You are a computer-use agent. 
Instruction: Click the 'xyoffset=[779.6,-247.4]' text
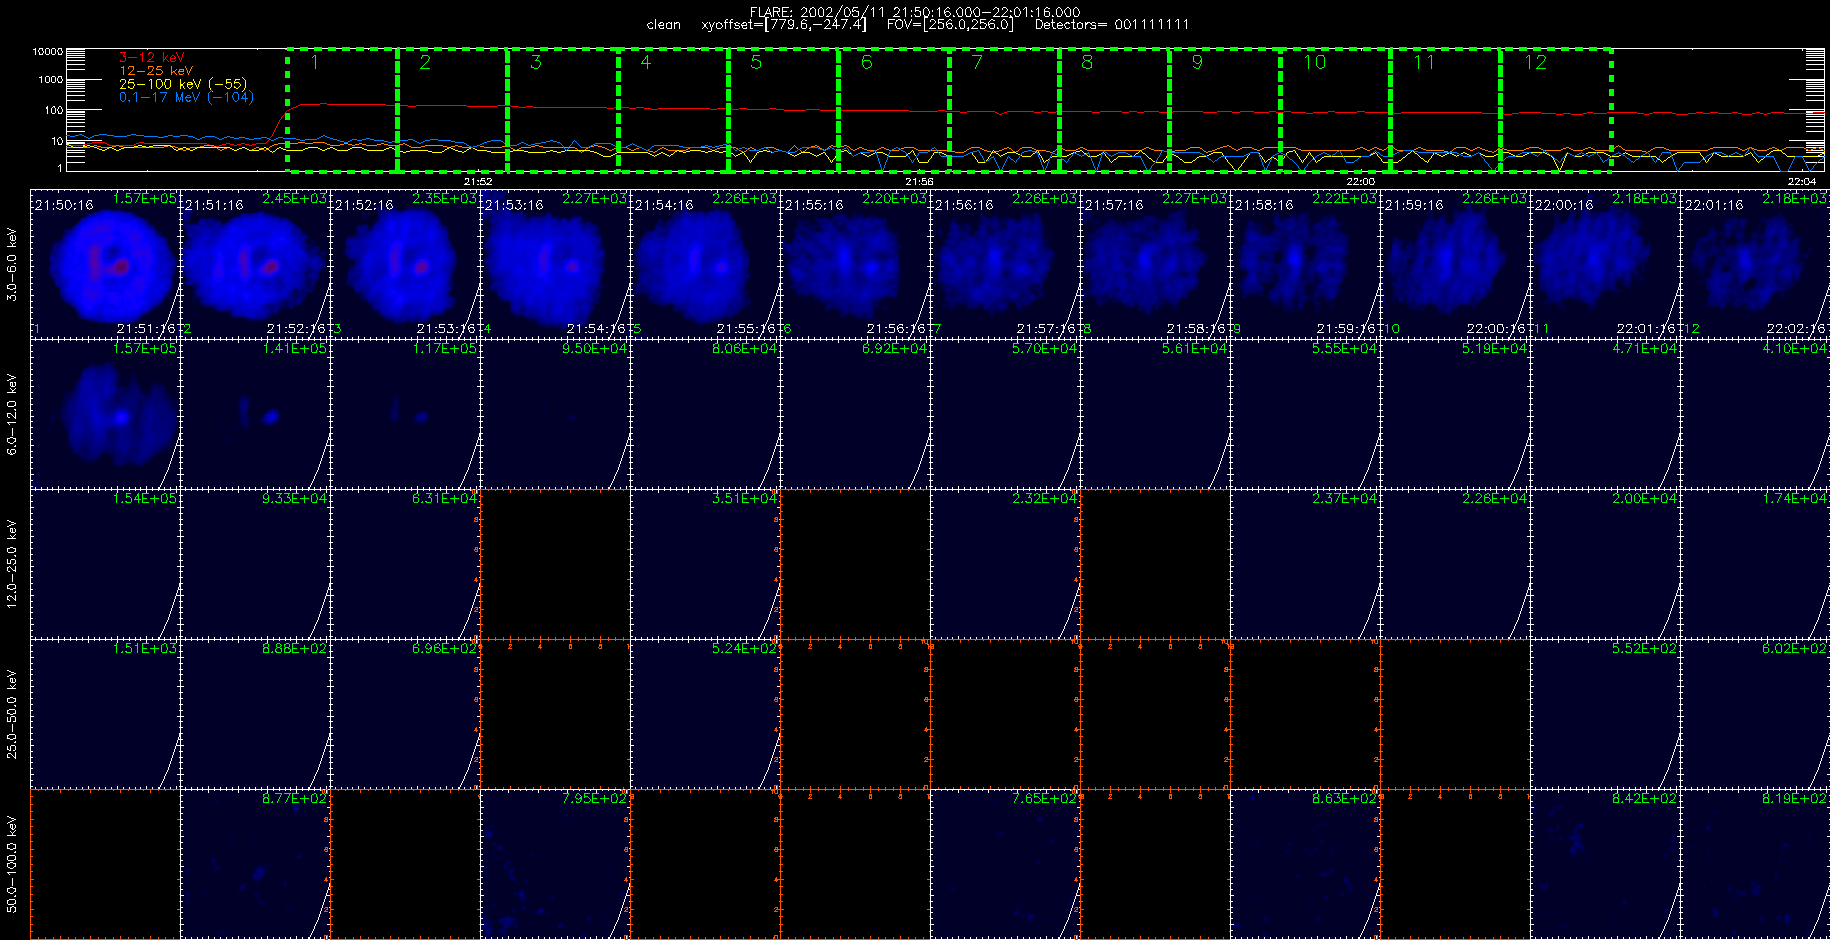tap(784, 24)
